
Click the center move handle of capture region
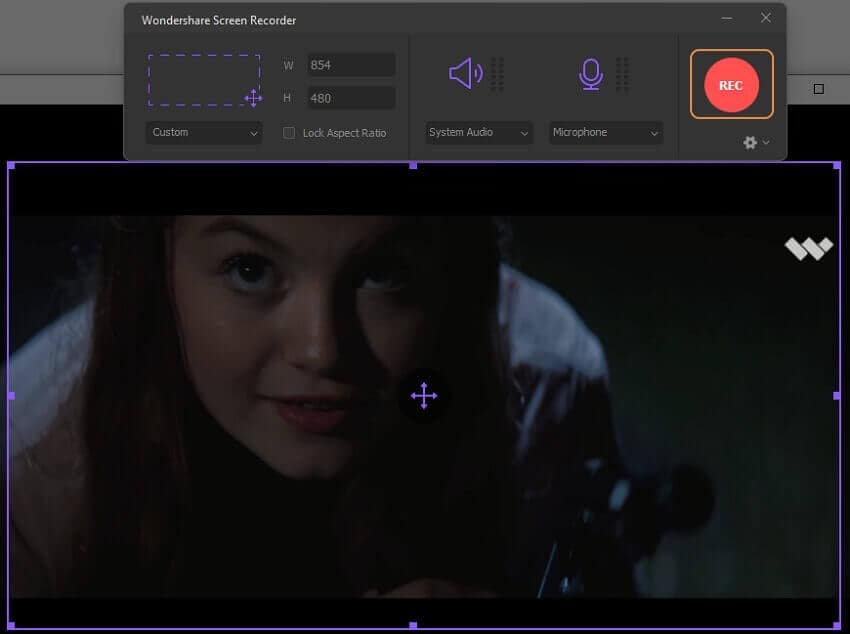[x=424, y=396]
